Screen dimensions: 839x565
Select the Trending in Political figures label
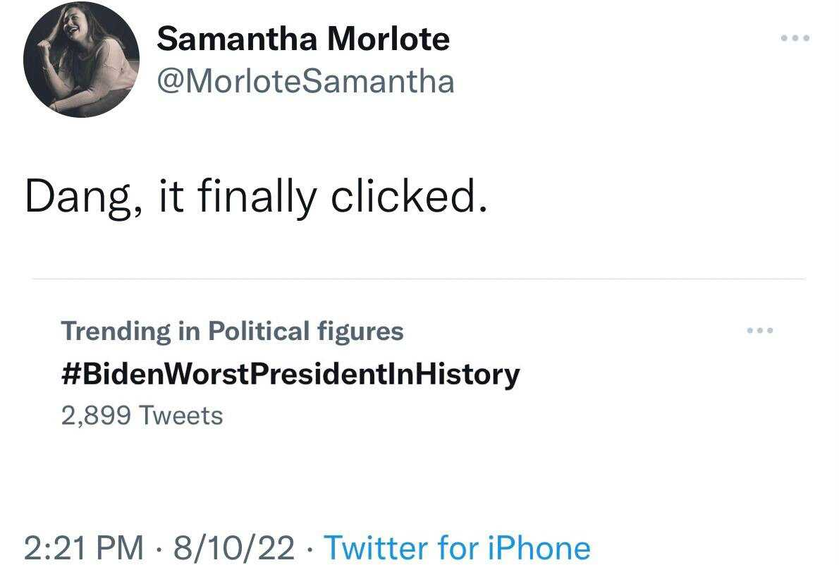[232, 331]
